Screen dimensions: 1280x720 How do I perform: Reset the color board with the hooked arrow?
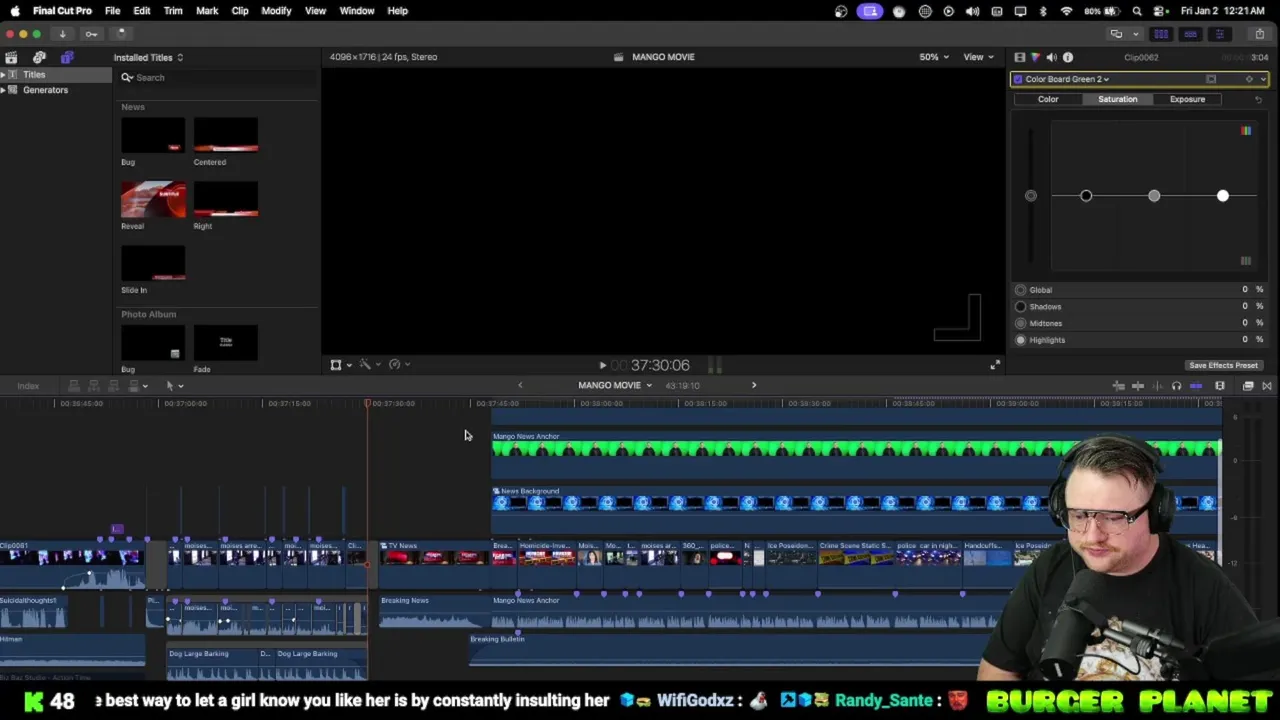(1259, 99)
